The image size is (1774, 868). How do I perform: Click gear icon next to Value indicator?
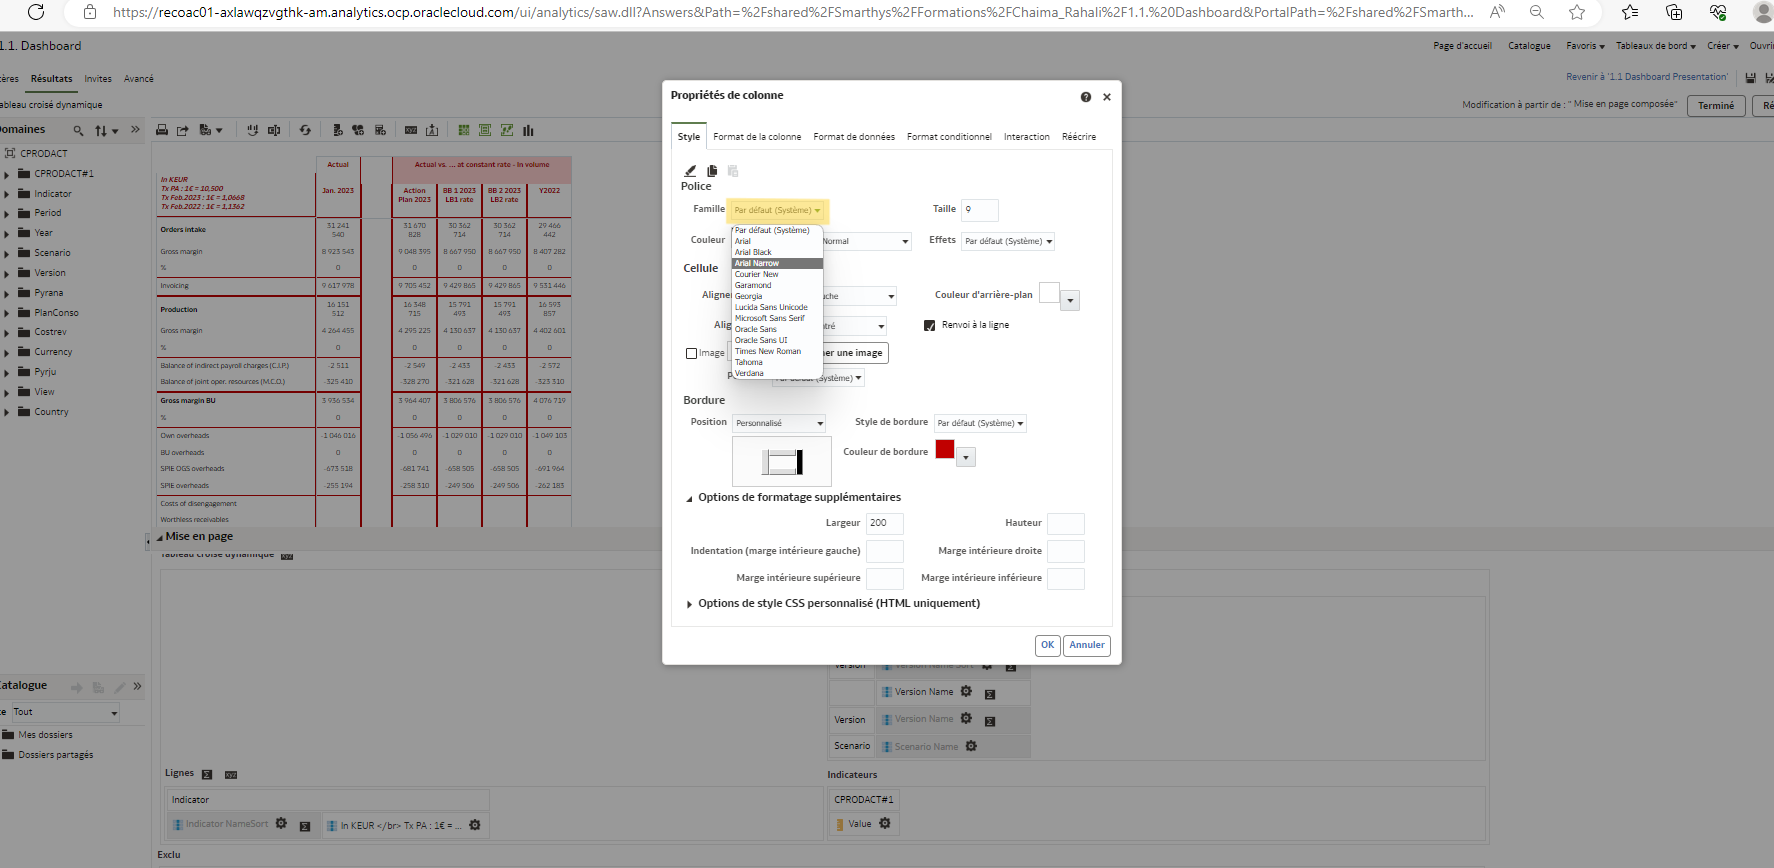pyautogui.click(x=884, y=823)
